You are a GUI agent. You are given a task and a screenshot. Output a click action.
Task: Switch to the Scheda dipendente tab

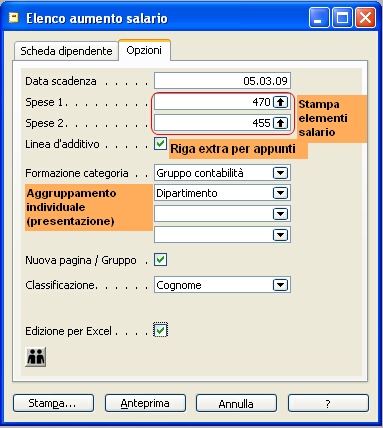[x=66, y=51]
